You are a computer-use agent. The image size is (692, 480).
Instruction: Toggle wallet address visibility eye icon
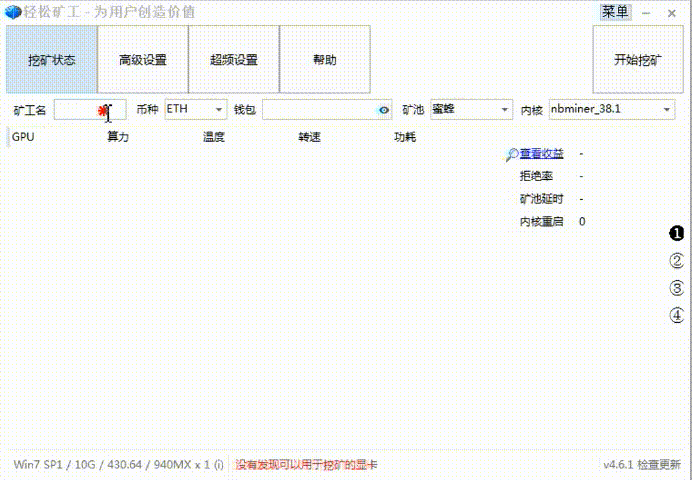click(383, 110)
